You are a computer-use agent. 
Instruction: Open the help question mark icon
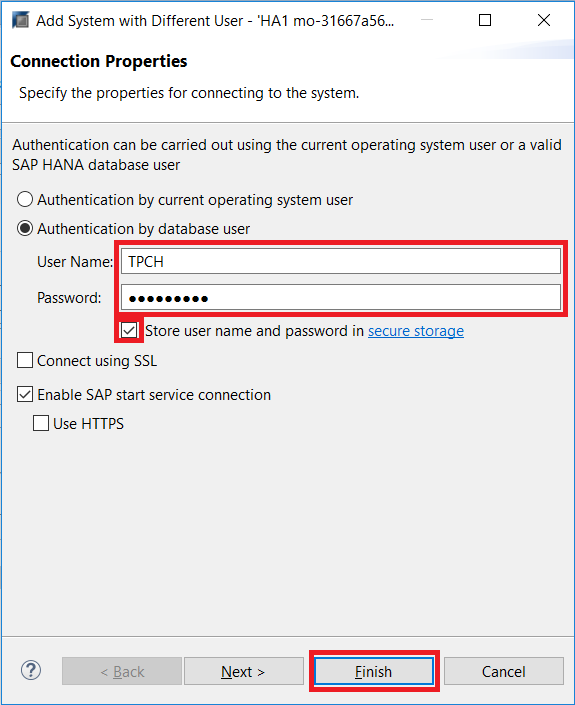click(31, 671)
